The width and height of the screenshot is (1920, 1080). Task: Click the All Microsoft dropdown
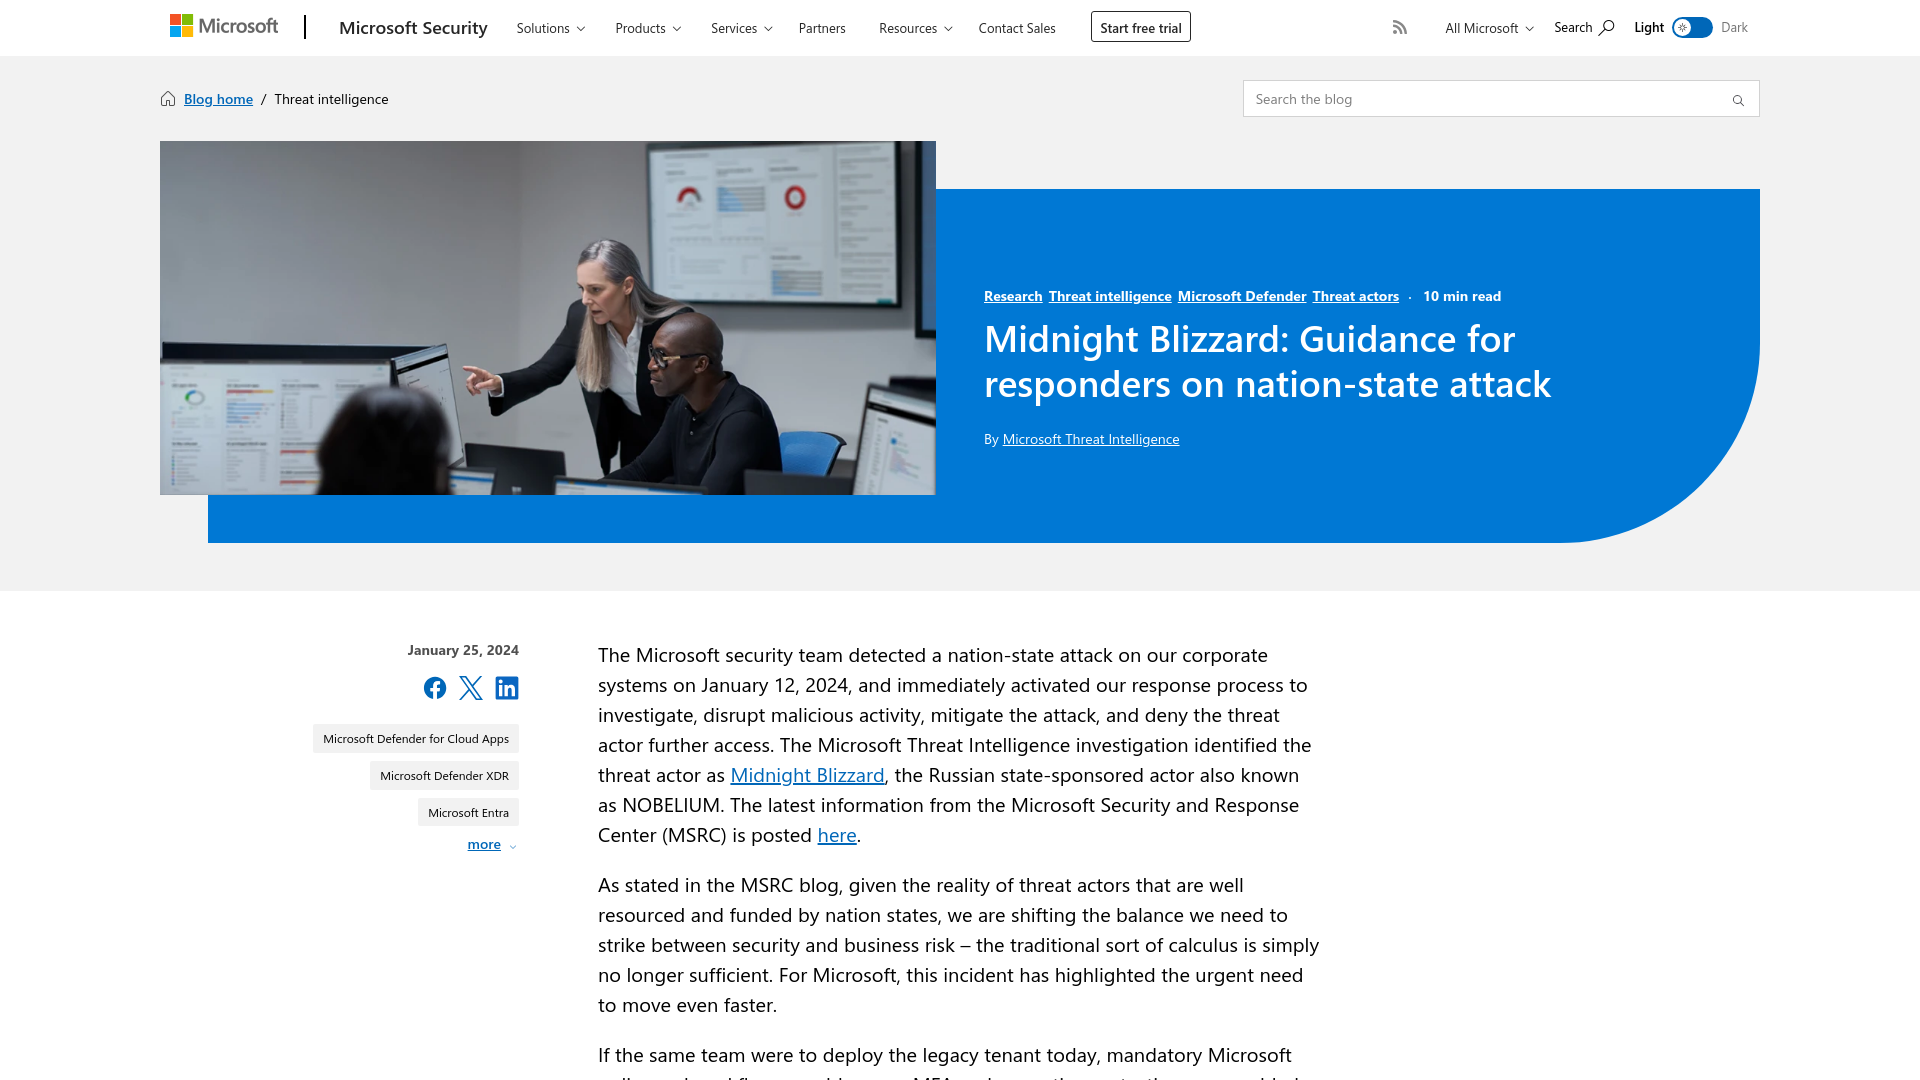[x=1487, y=26]
